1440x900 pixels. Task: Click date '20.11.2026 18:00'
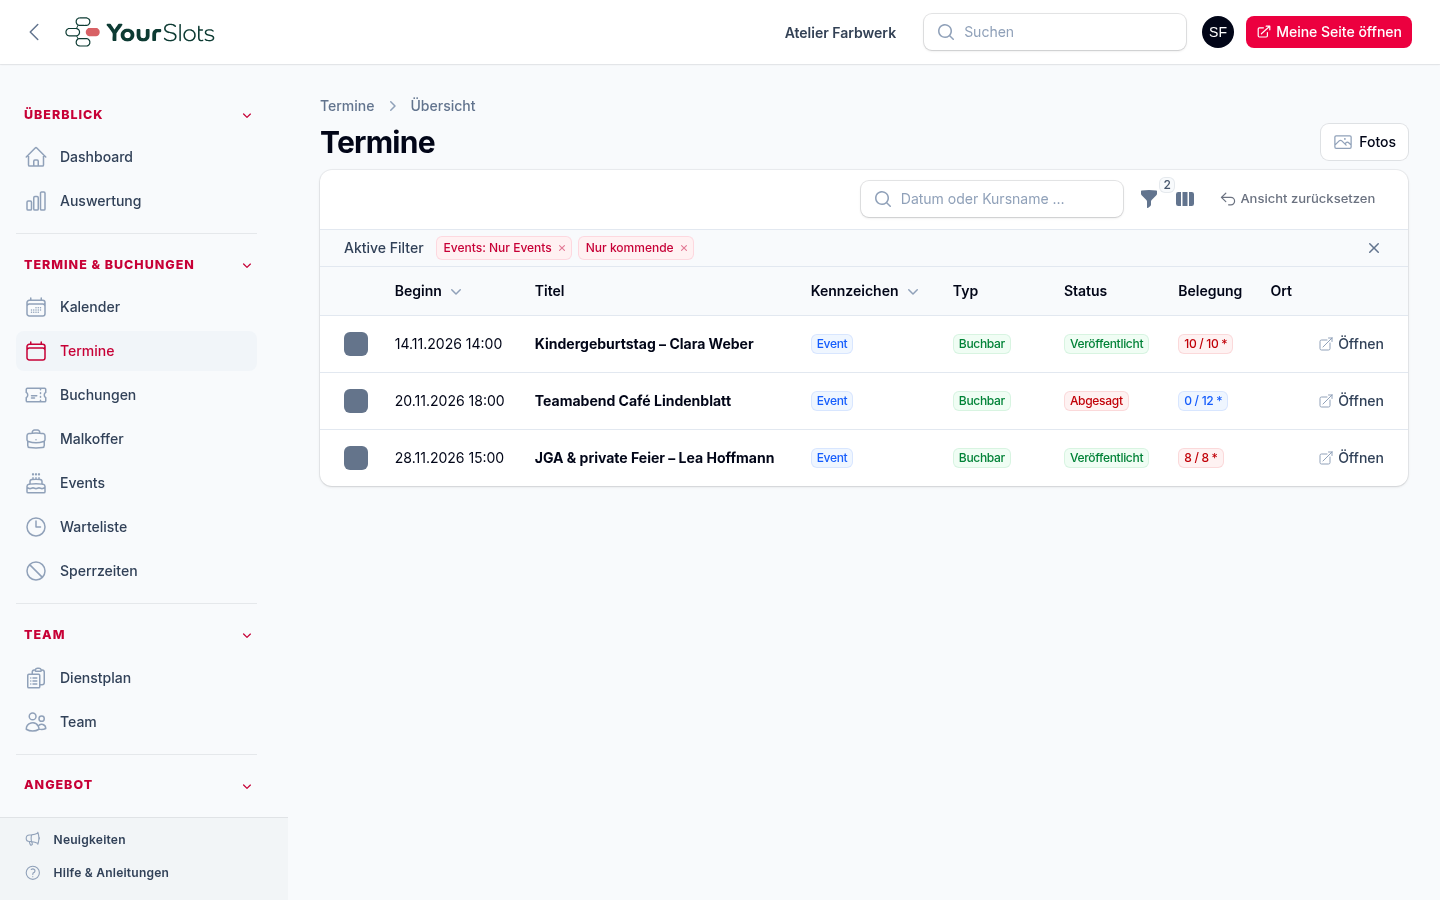[x=450, y=401]
